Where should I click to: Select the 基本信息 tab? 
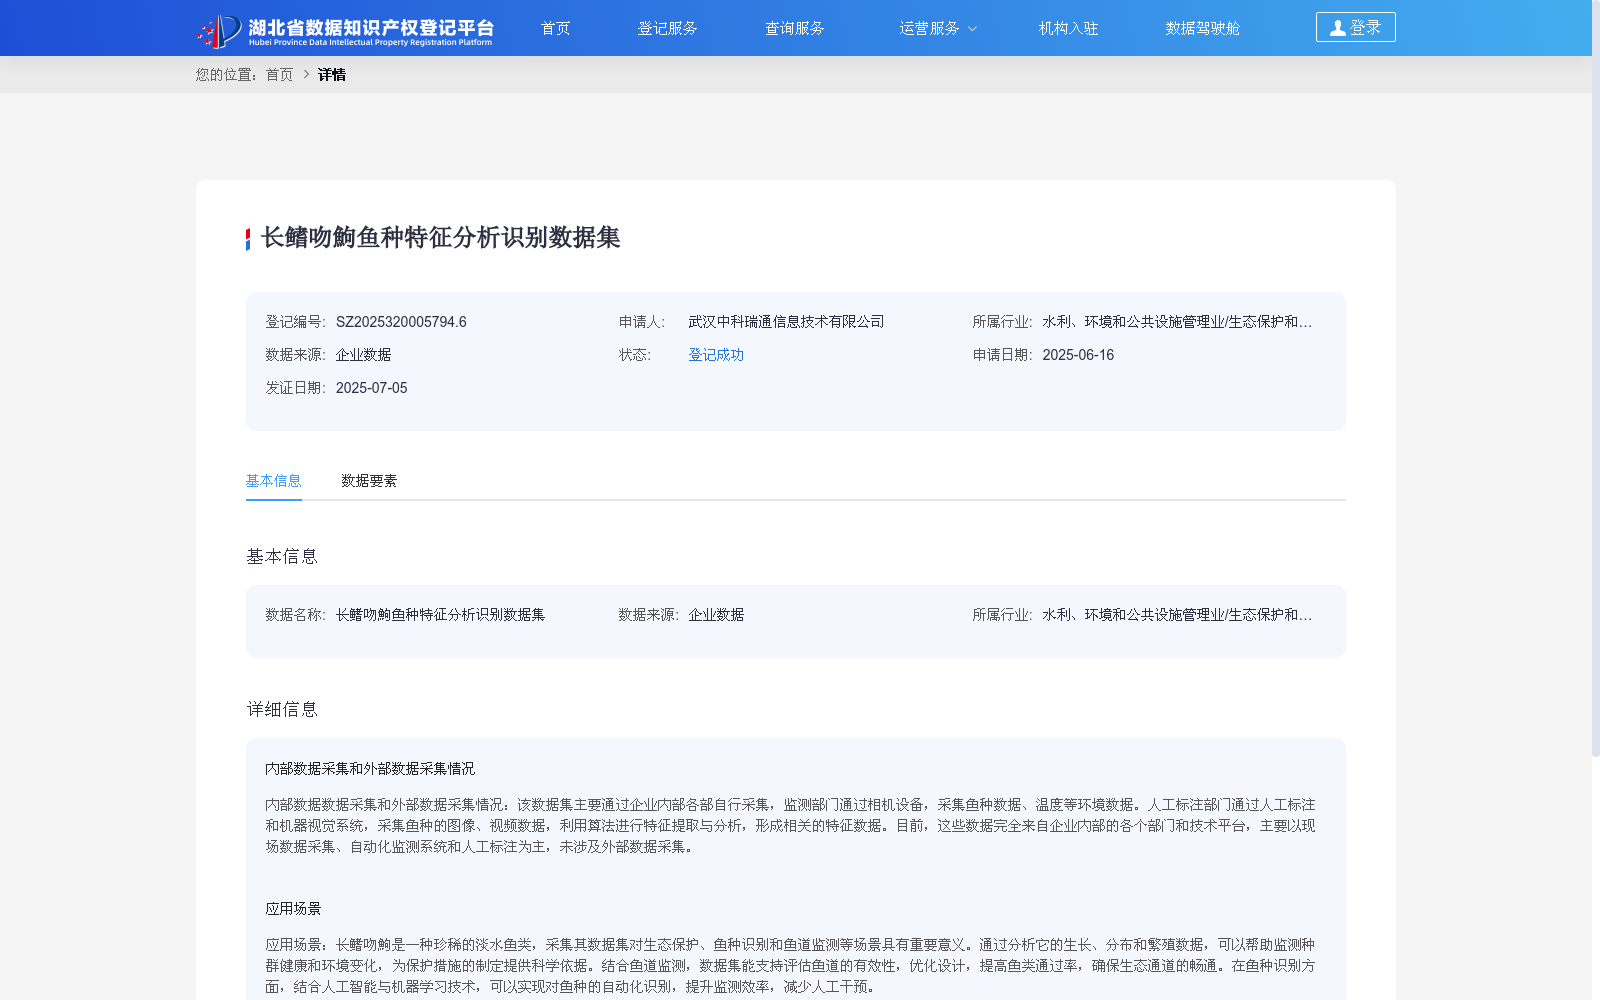[274, 481]
